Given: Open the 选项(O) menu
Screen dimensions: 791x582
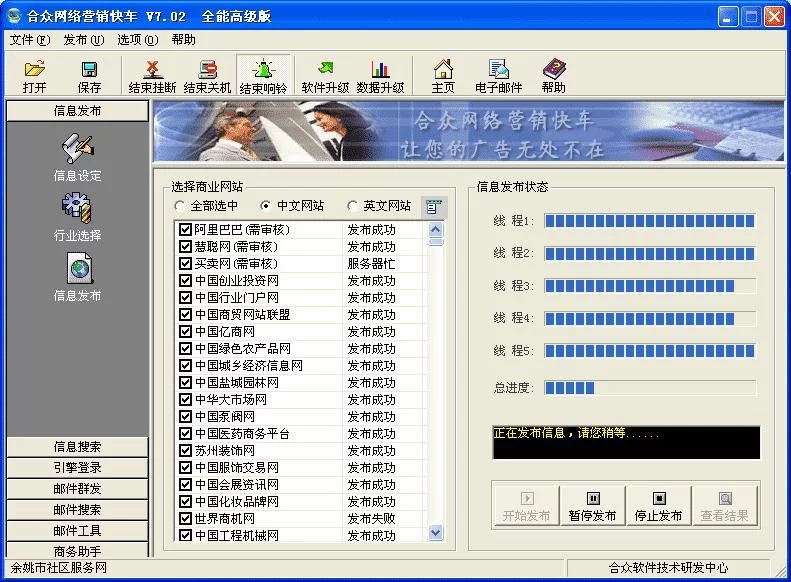Looking at the screenshot, I should tap(137, 40).
